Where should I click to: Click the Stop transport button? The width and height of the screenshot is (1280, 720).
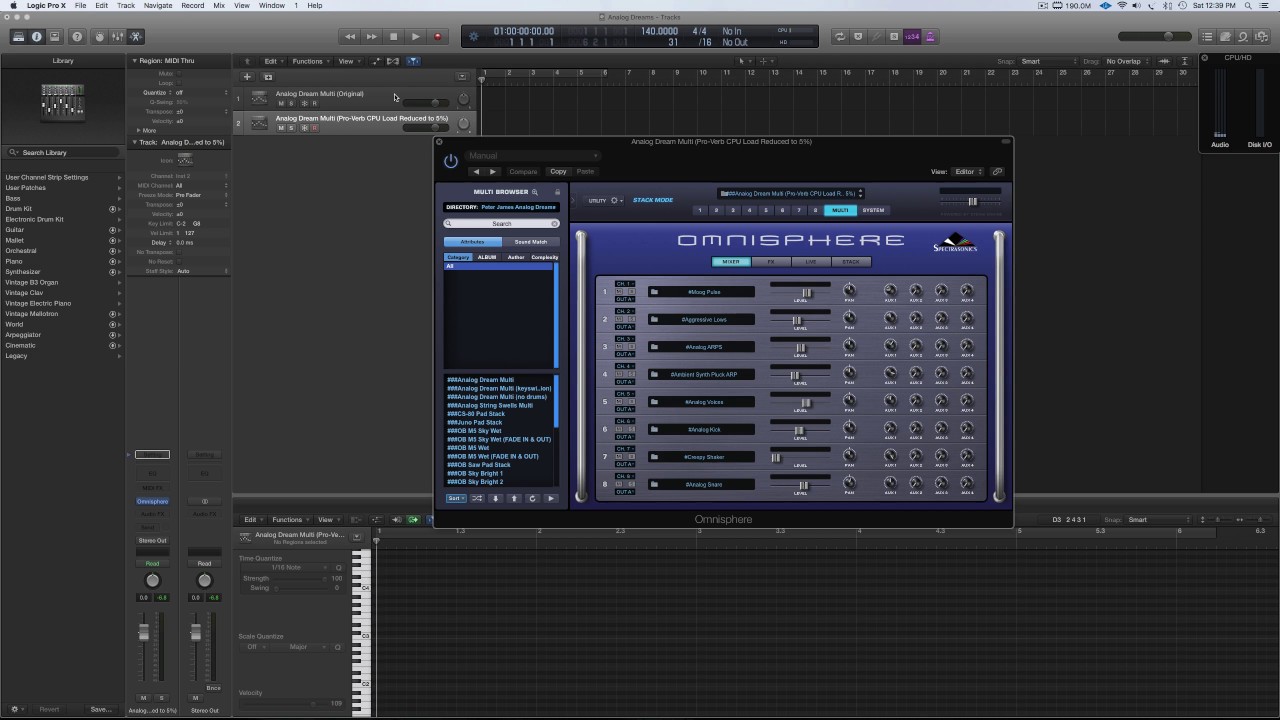394,37
